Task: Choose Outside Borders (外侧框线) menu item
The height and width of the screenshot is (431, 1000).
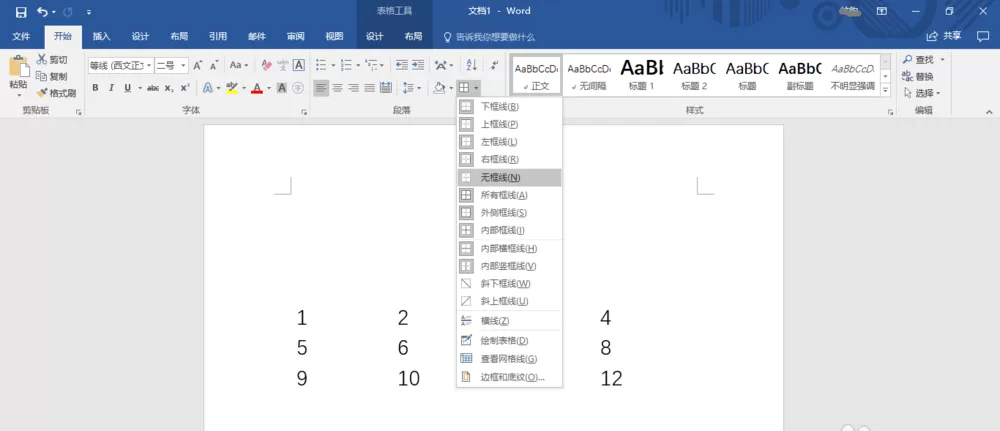Action: [509, 212]
